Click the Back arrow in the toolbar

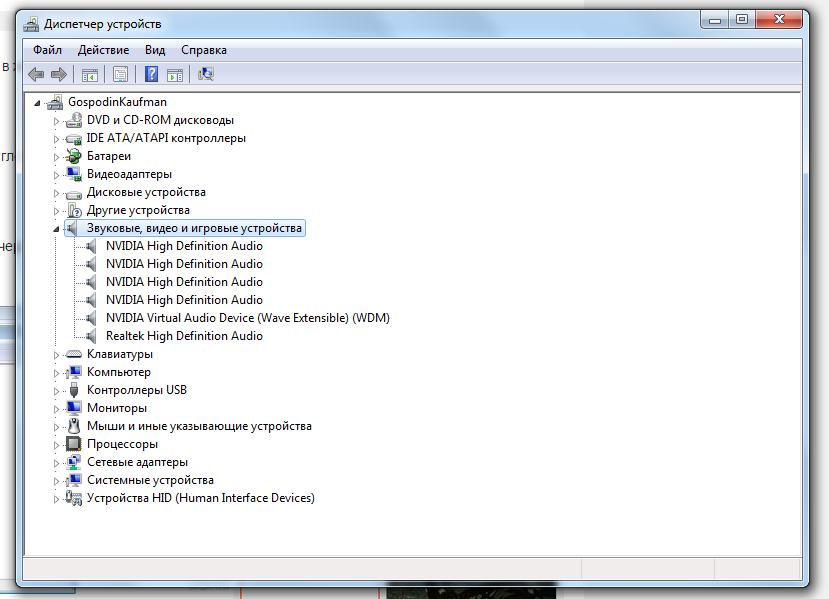[36, 74]
